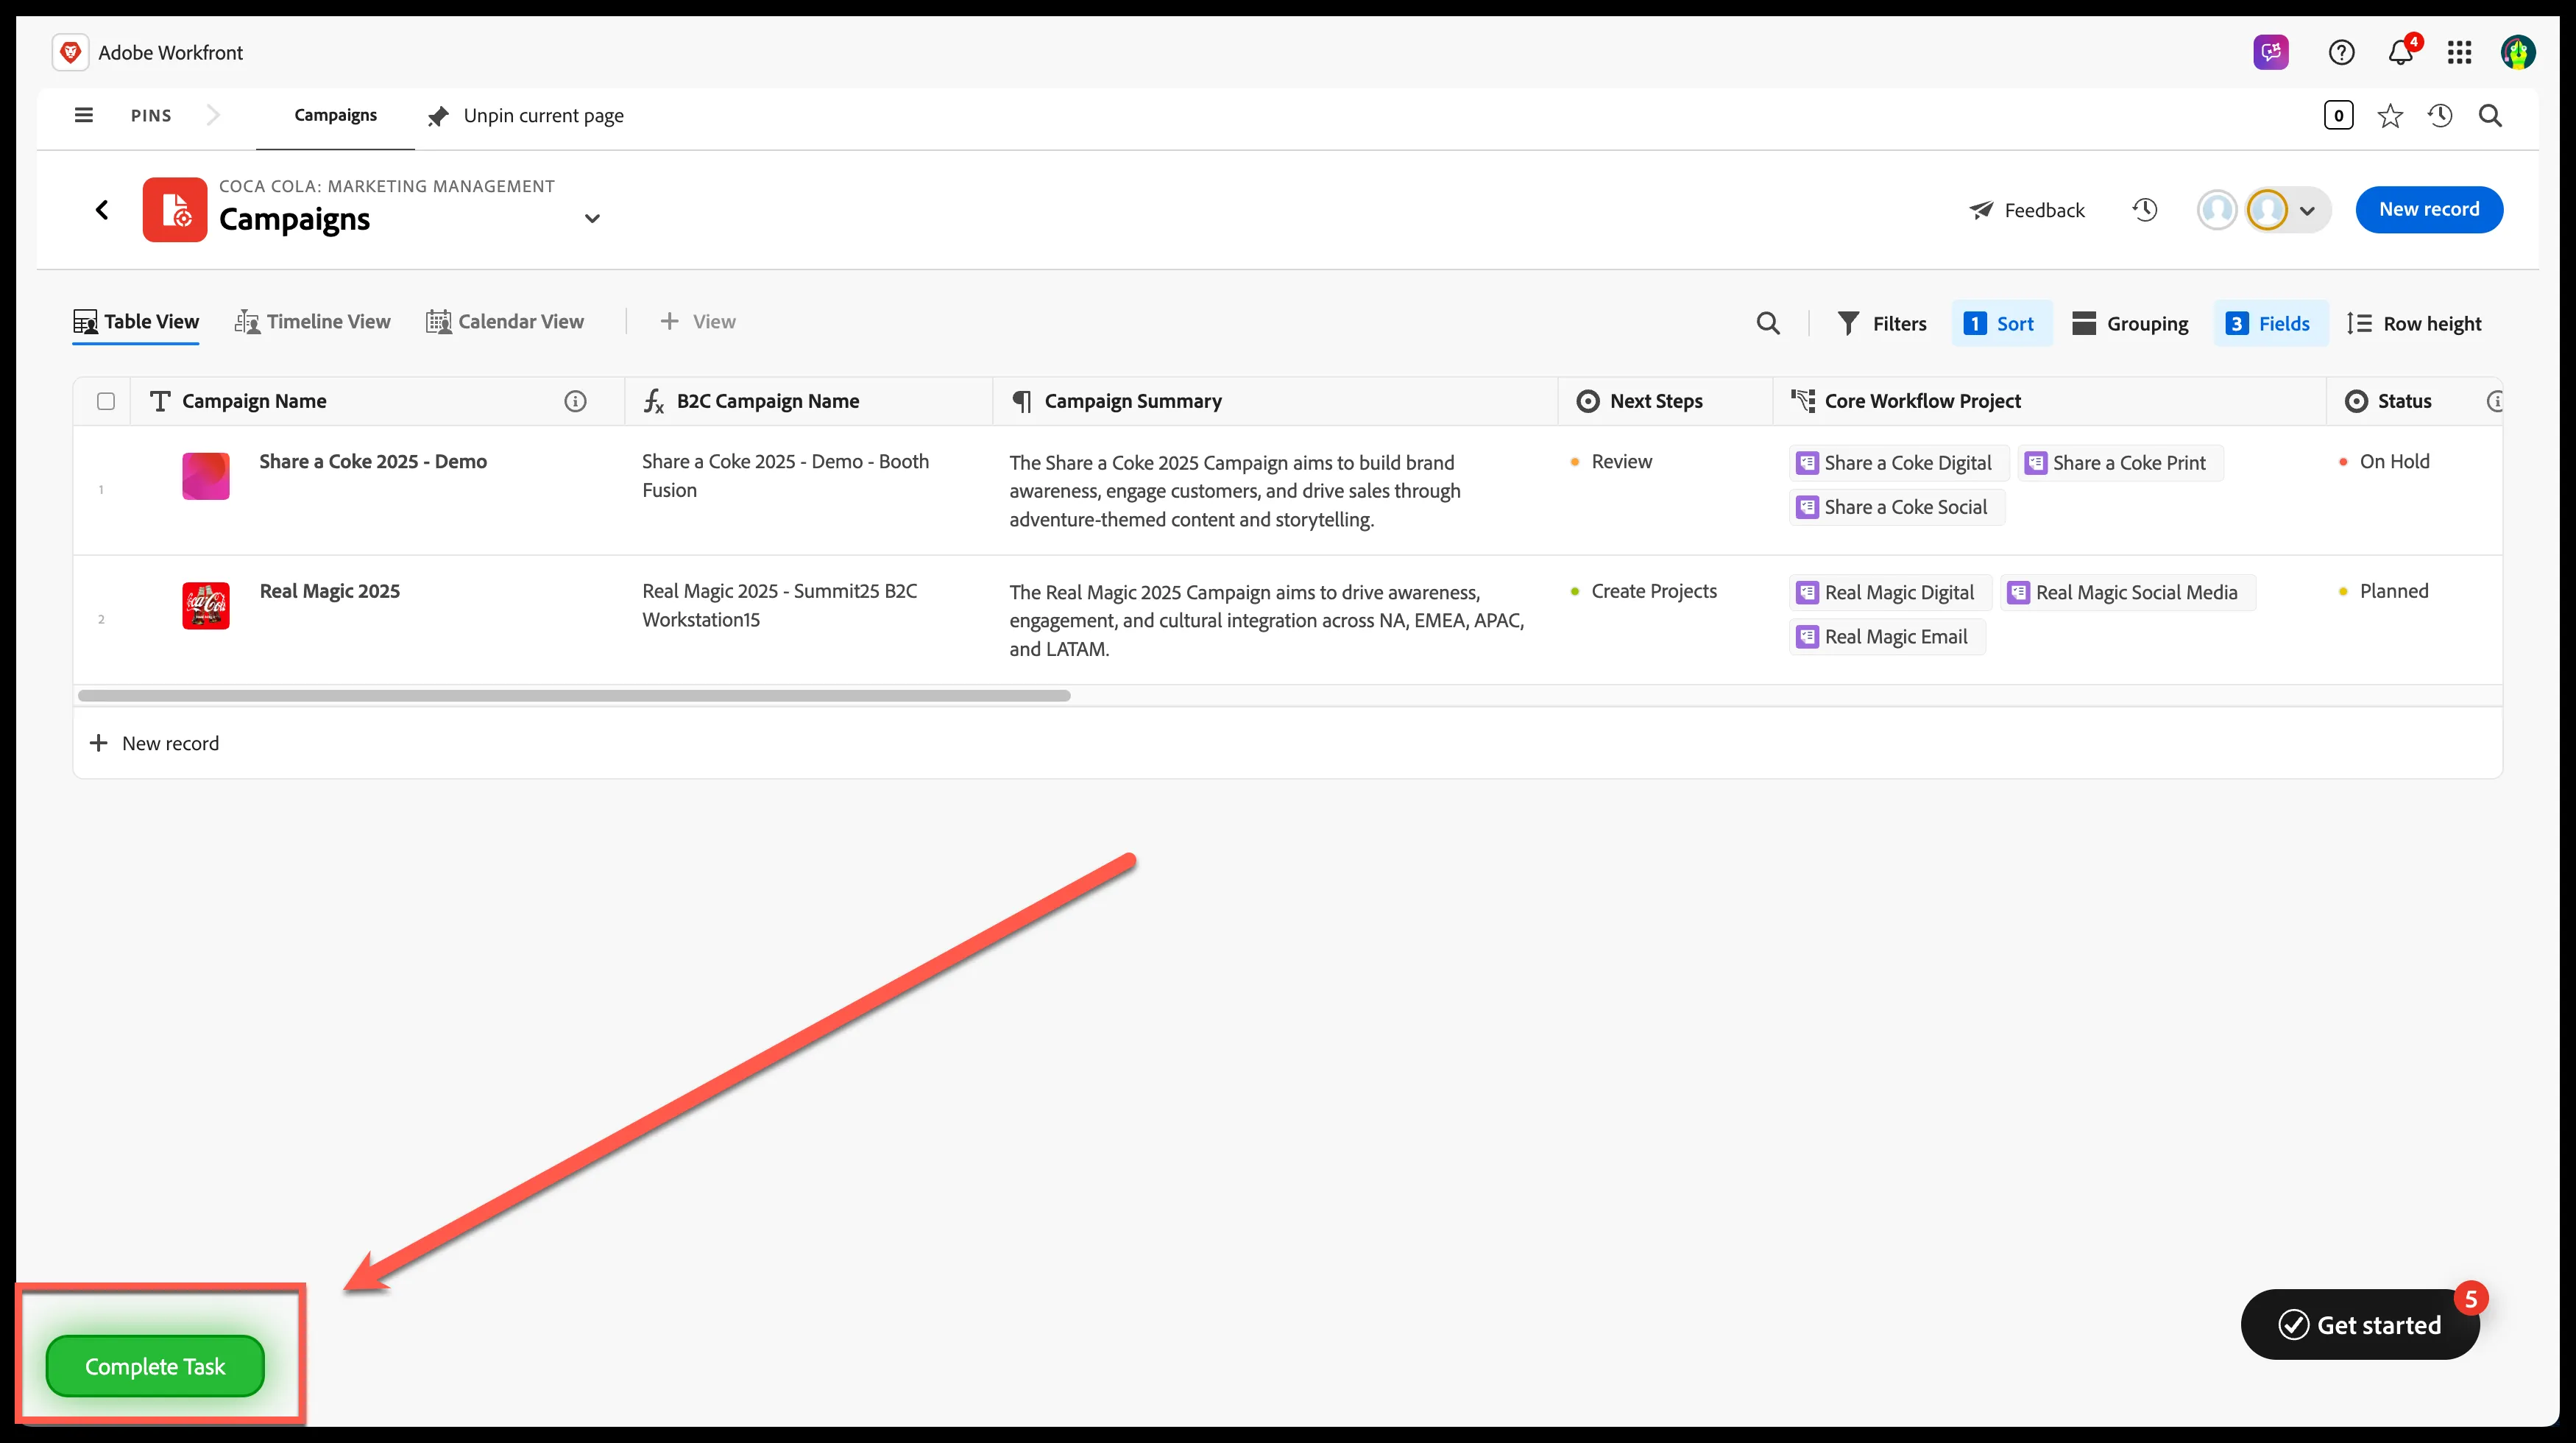Click the Feedback link

click(x=2027, y=210)
